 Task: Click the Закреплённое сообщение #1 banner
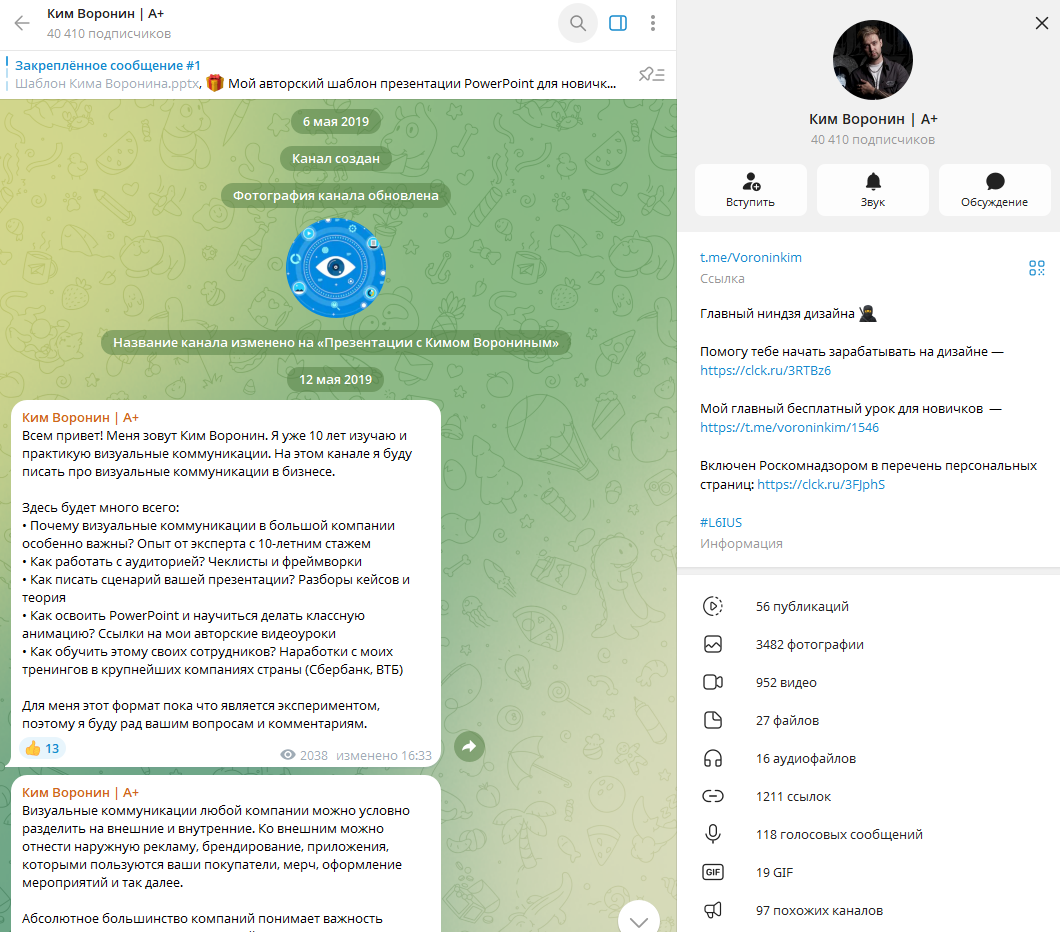[316, 74]
